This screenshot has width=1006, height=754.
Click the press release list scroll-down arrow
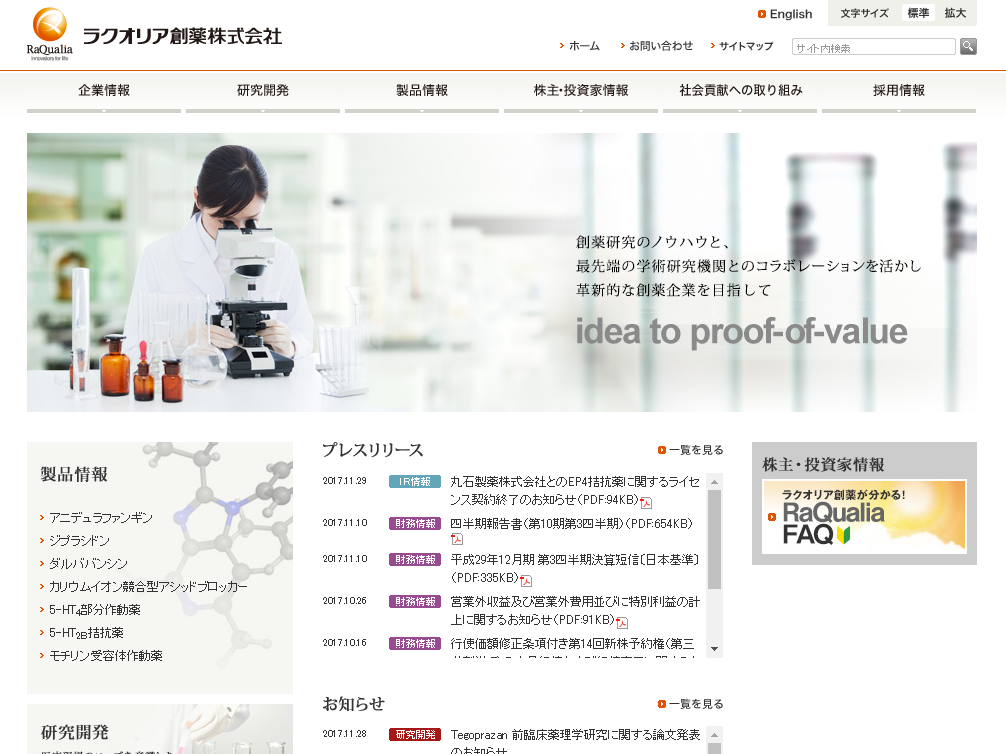[714, 649]
